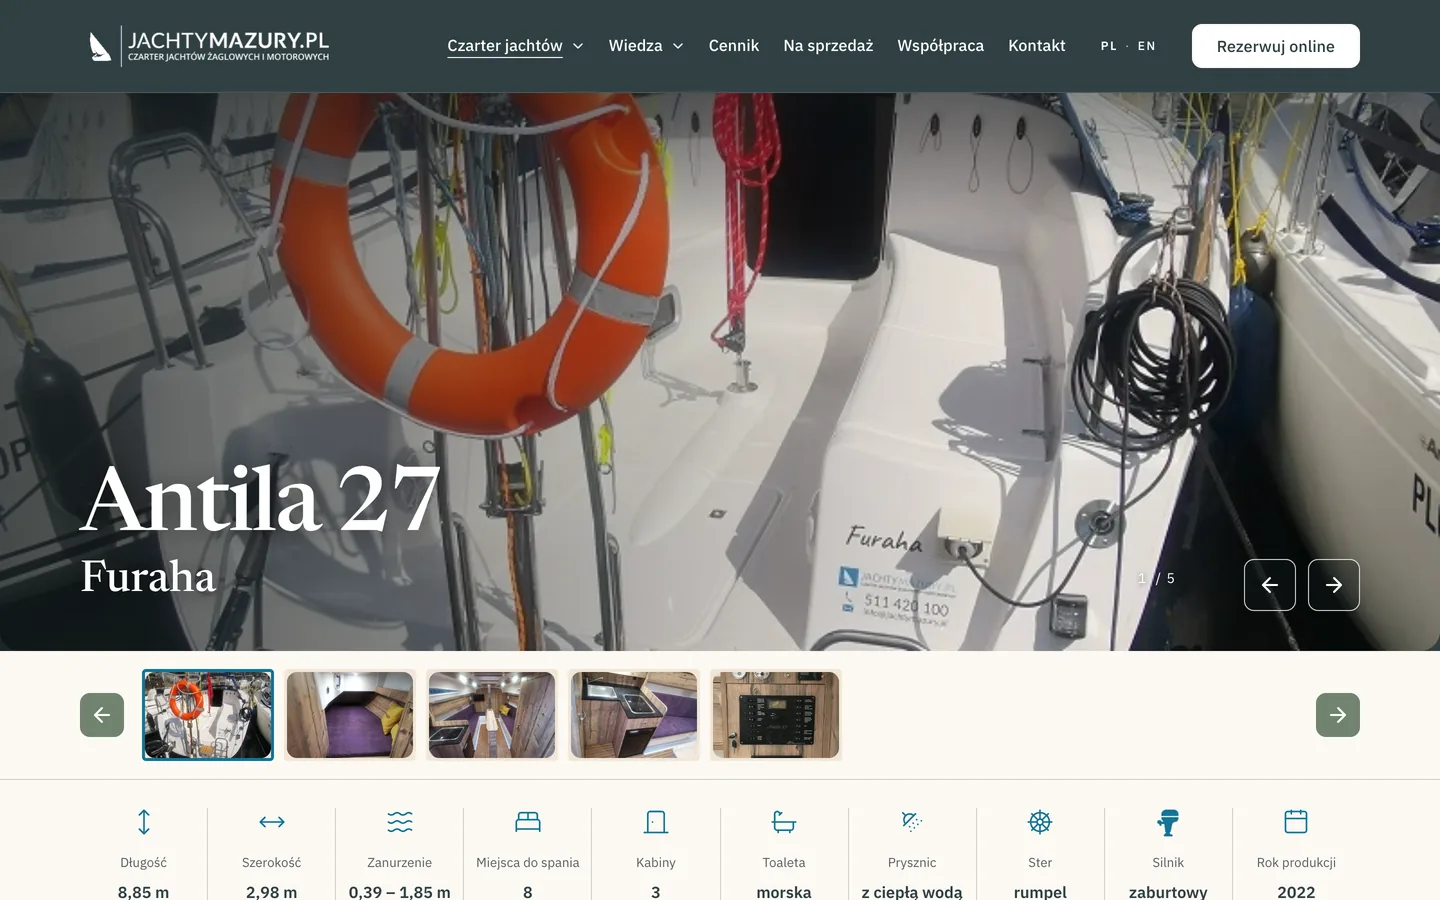
Task: Expand the Czarter jachtów dropdown chevron
Action: (x=578, y=46)
